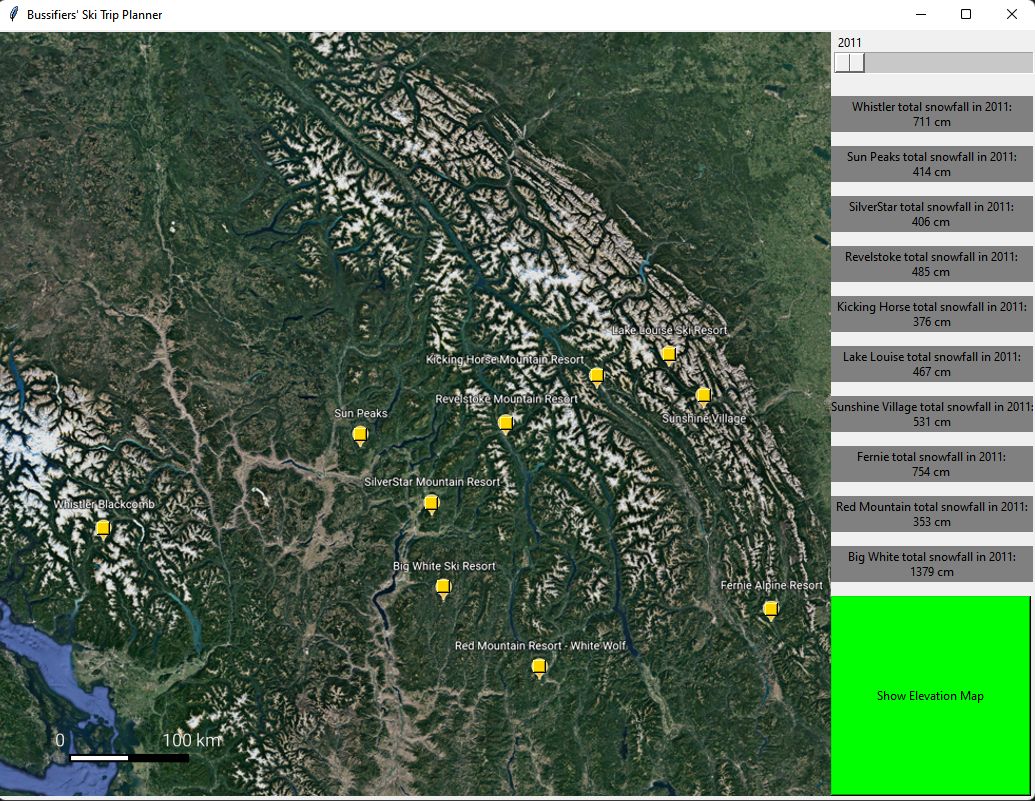The width and height of the screenshot is (1035, 801).
Task: Click the feather app icon in title bar
Action: [13, 14]
